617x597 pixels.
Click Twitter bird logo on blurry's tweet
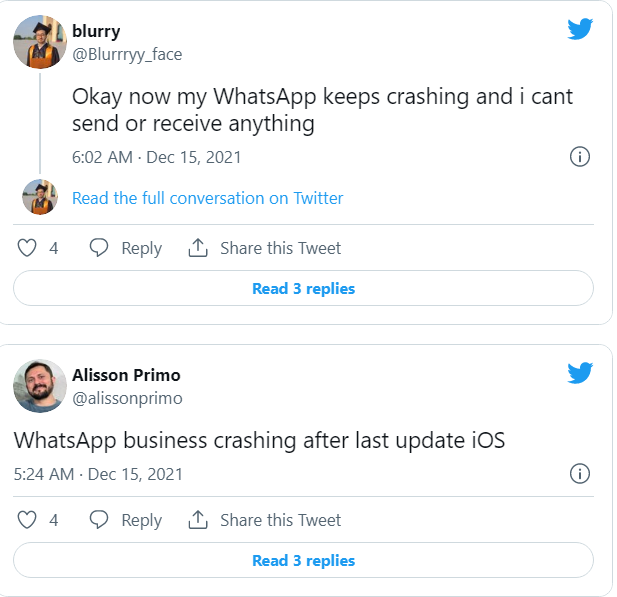coord(580,29)
